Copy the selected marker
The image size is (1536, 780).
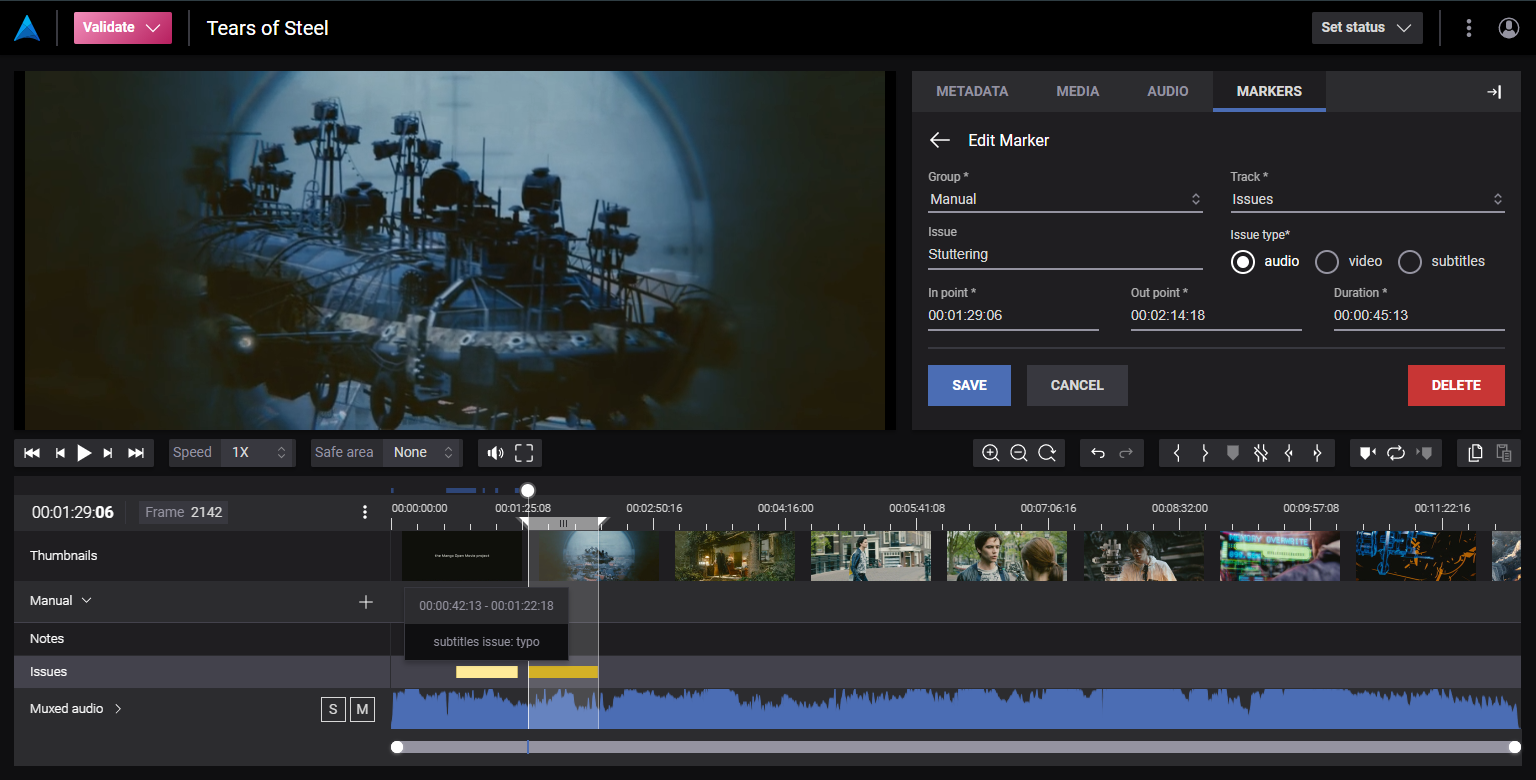(1475, 453)
